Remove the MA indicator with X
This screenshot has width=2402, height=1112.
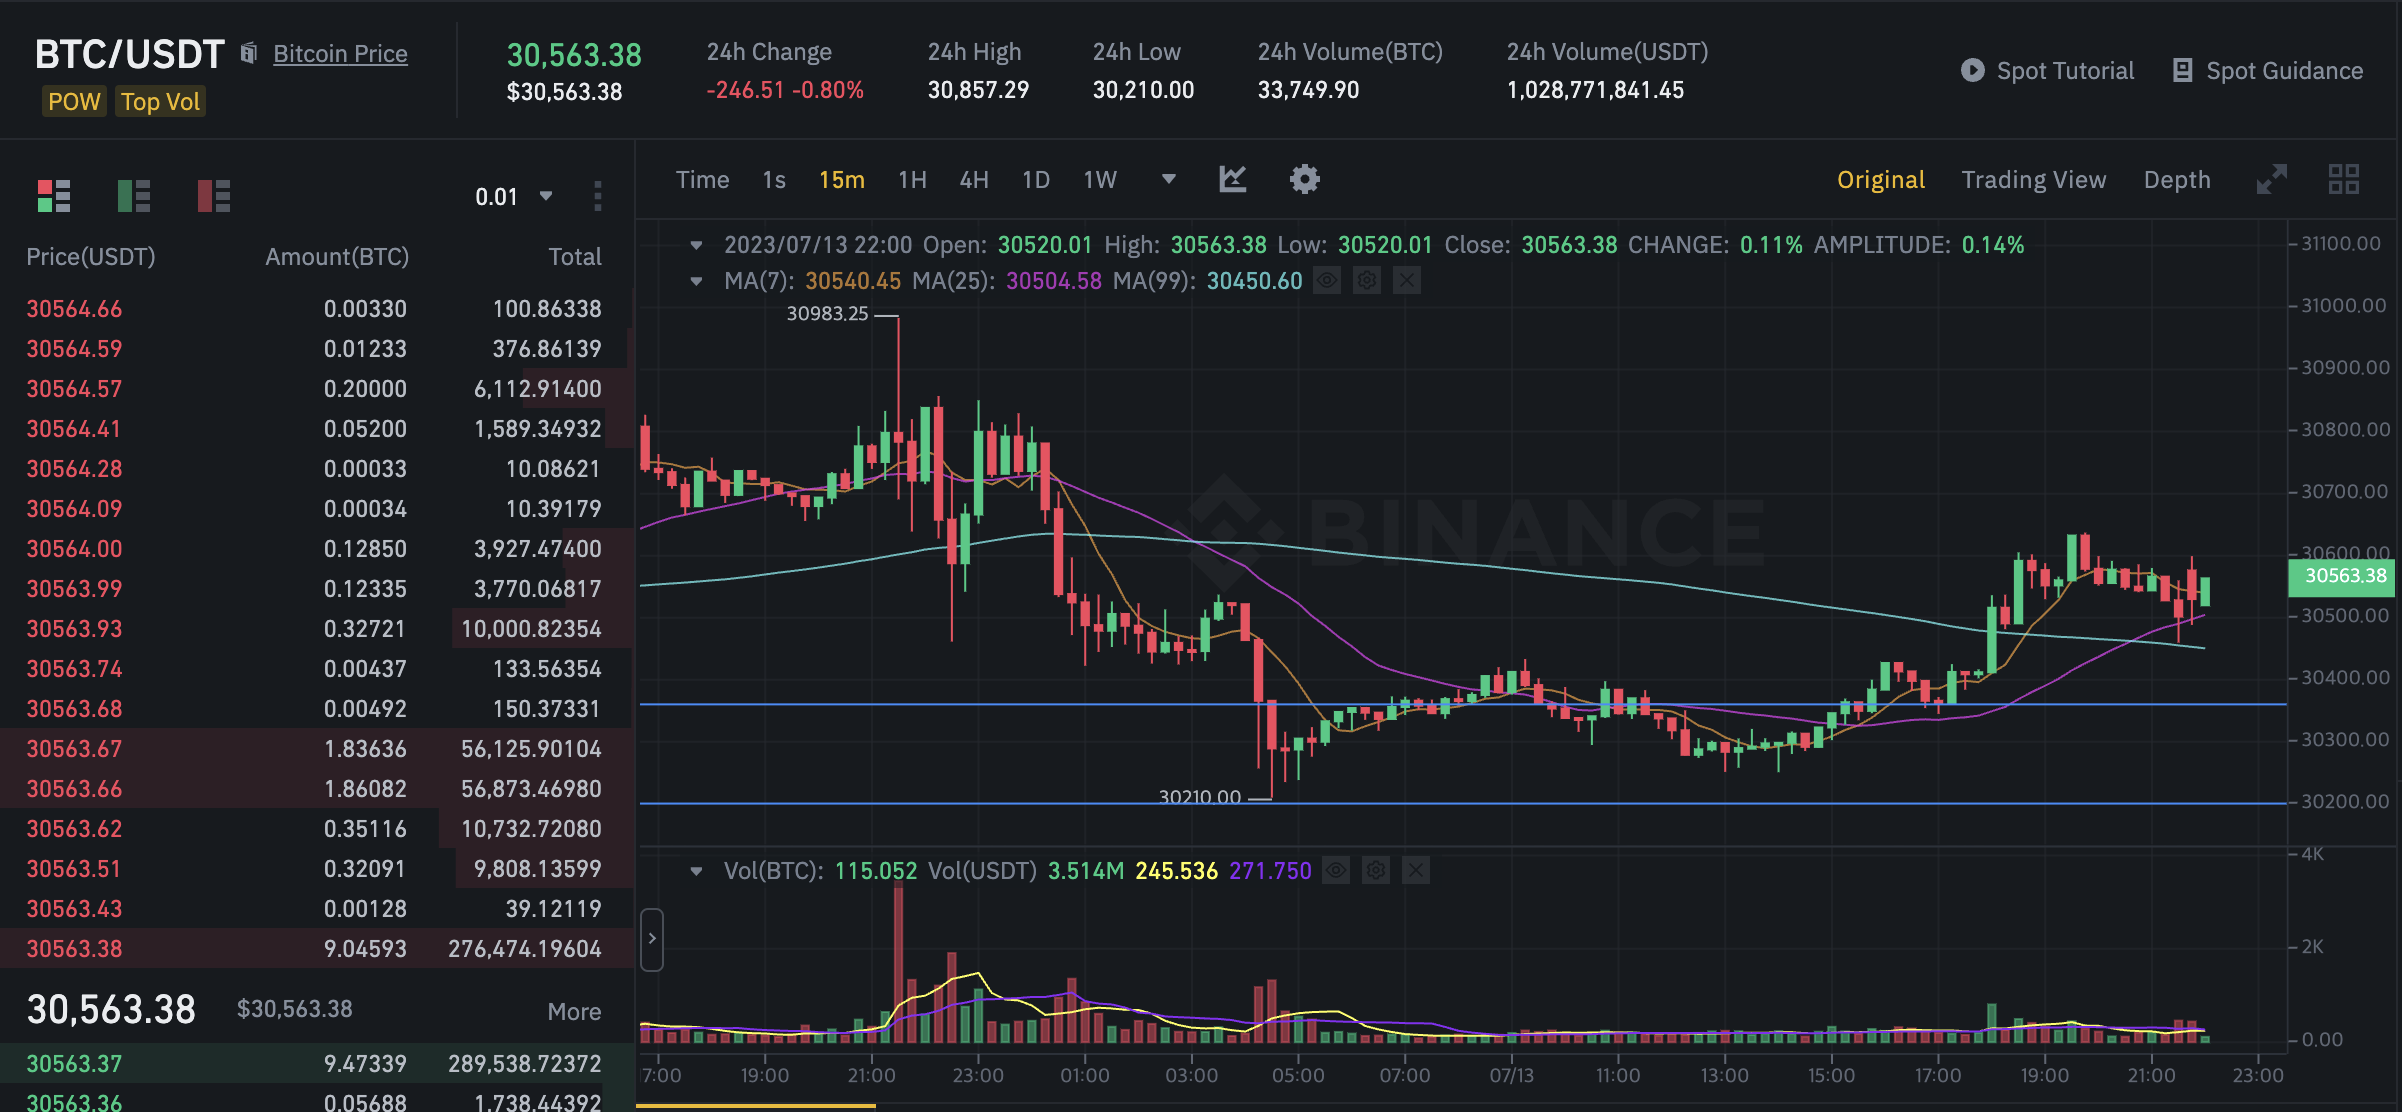(x=1406, y=281)
